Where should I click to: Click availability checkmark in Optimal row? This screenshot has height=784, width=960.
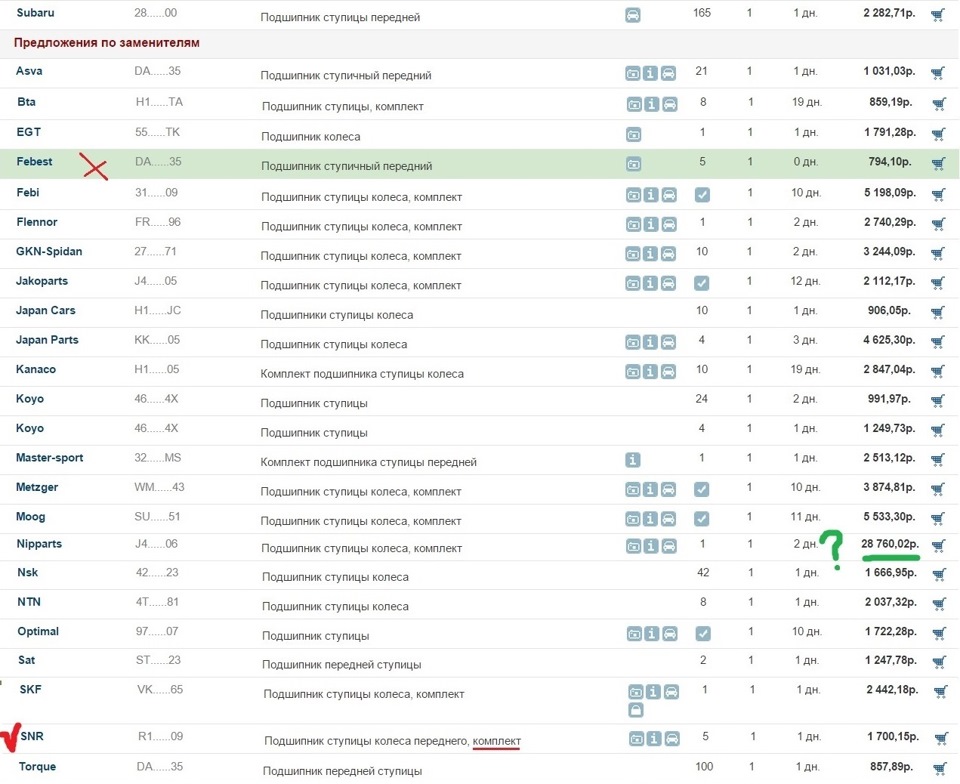(703, 633)
